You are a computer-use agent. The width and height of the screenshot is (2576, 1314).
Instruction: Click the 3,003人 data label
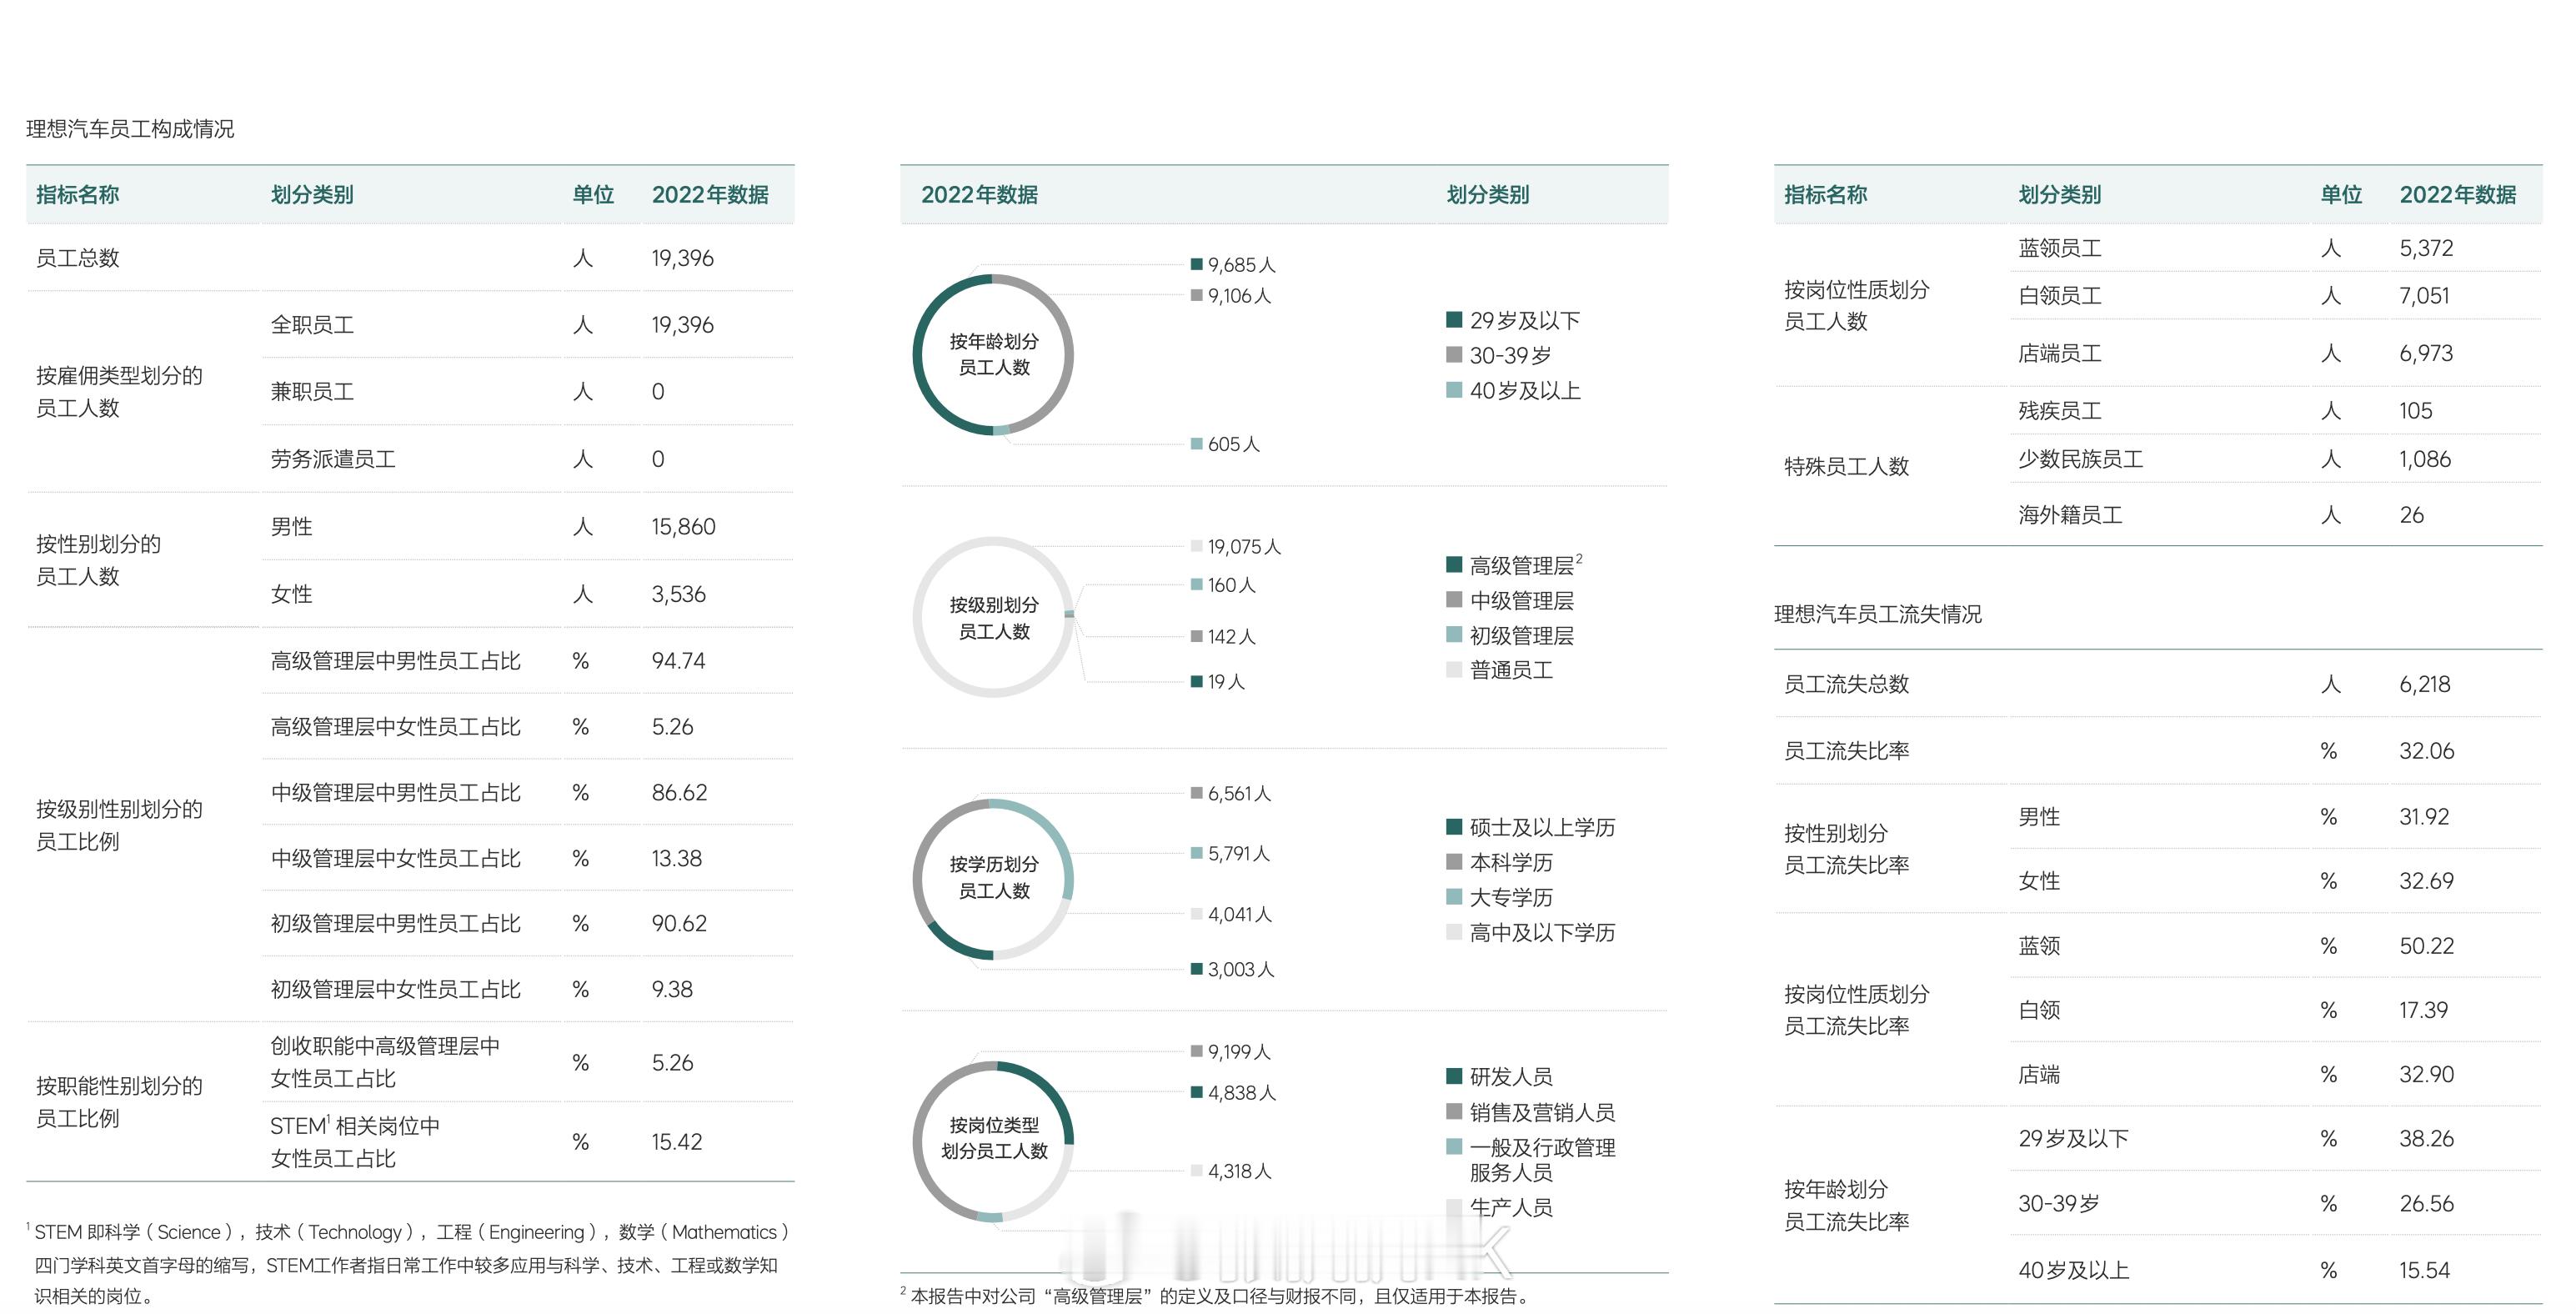1241,970
